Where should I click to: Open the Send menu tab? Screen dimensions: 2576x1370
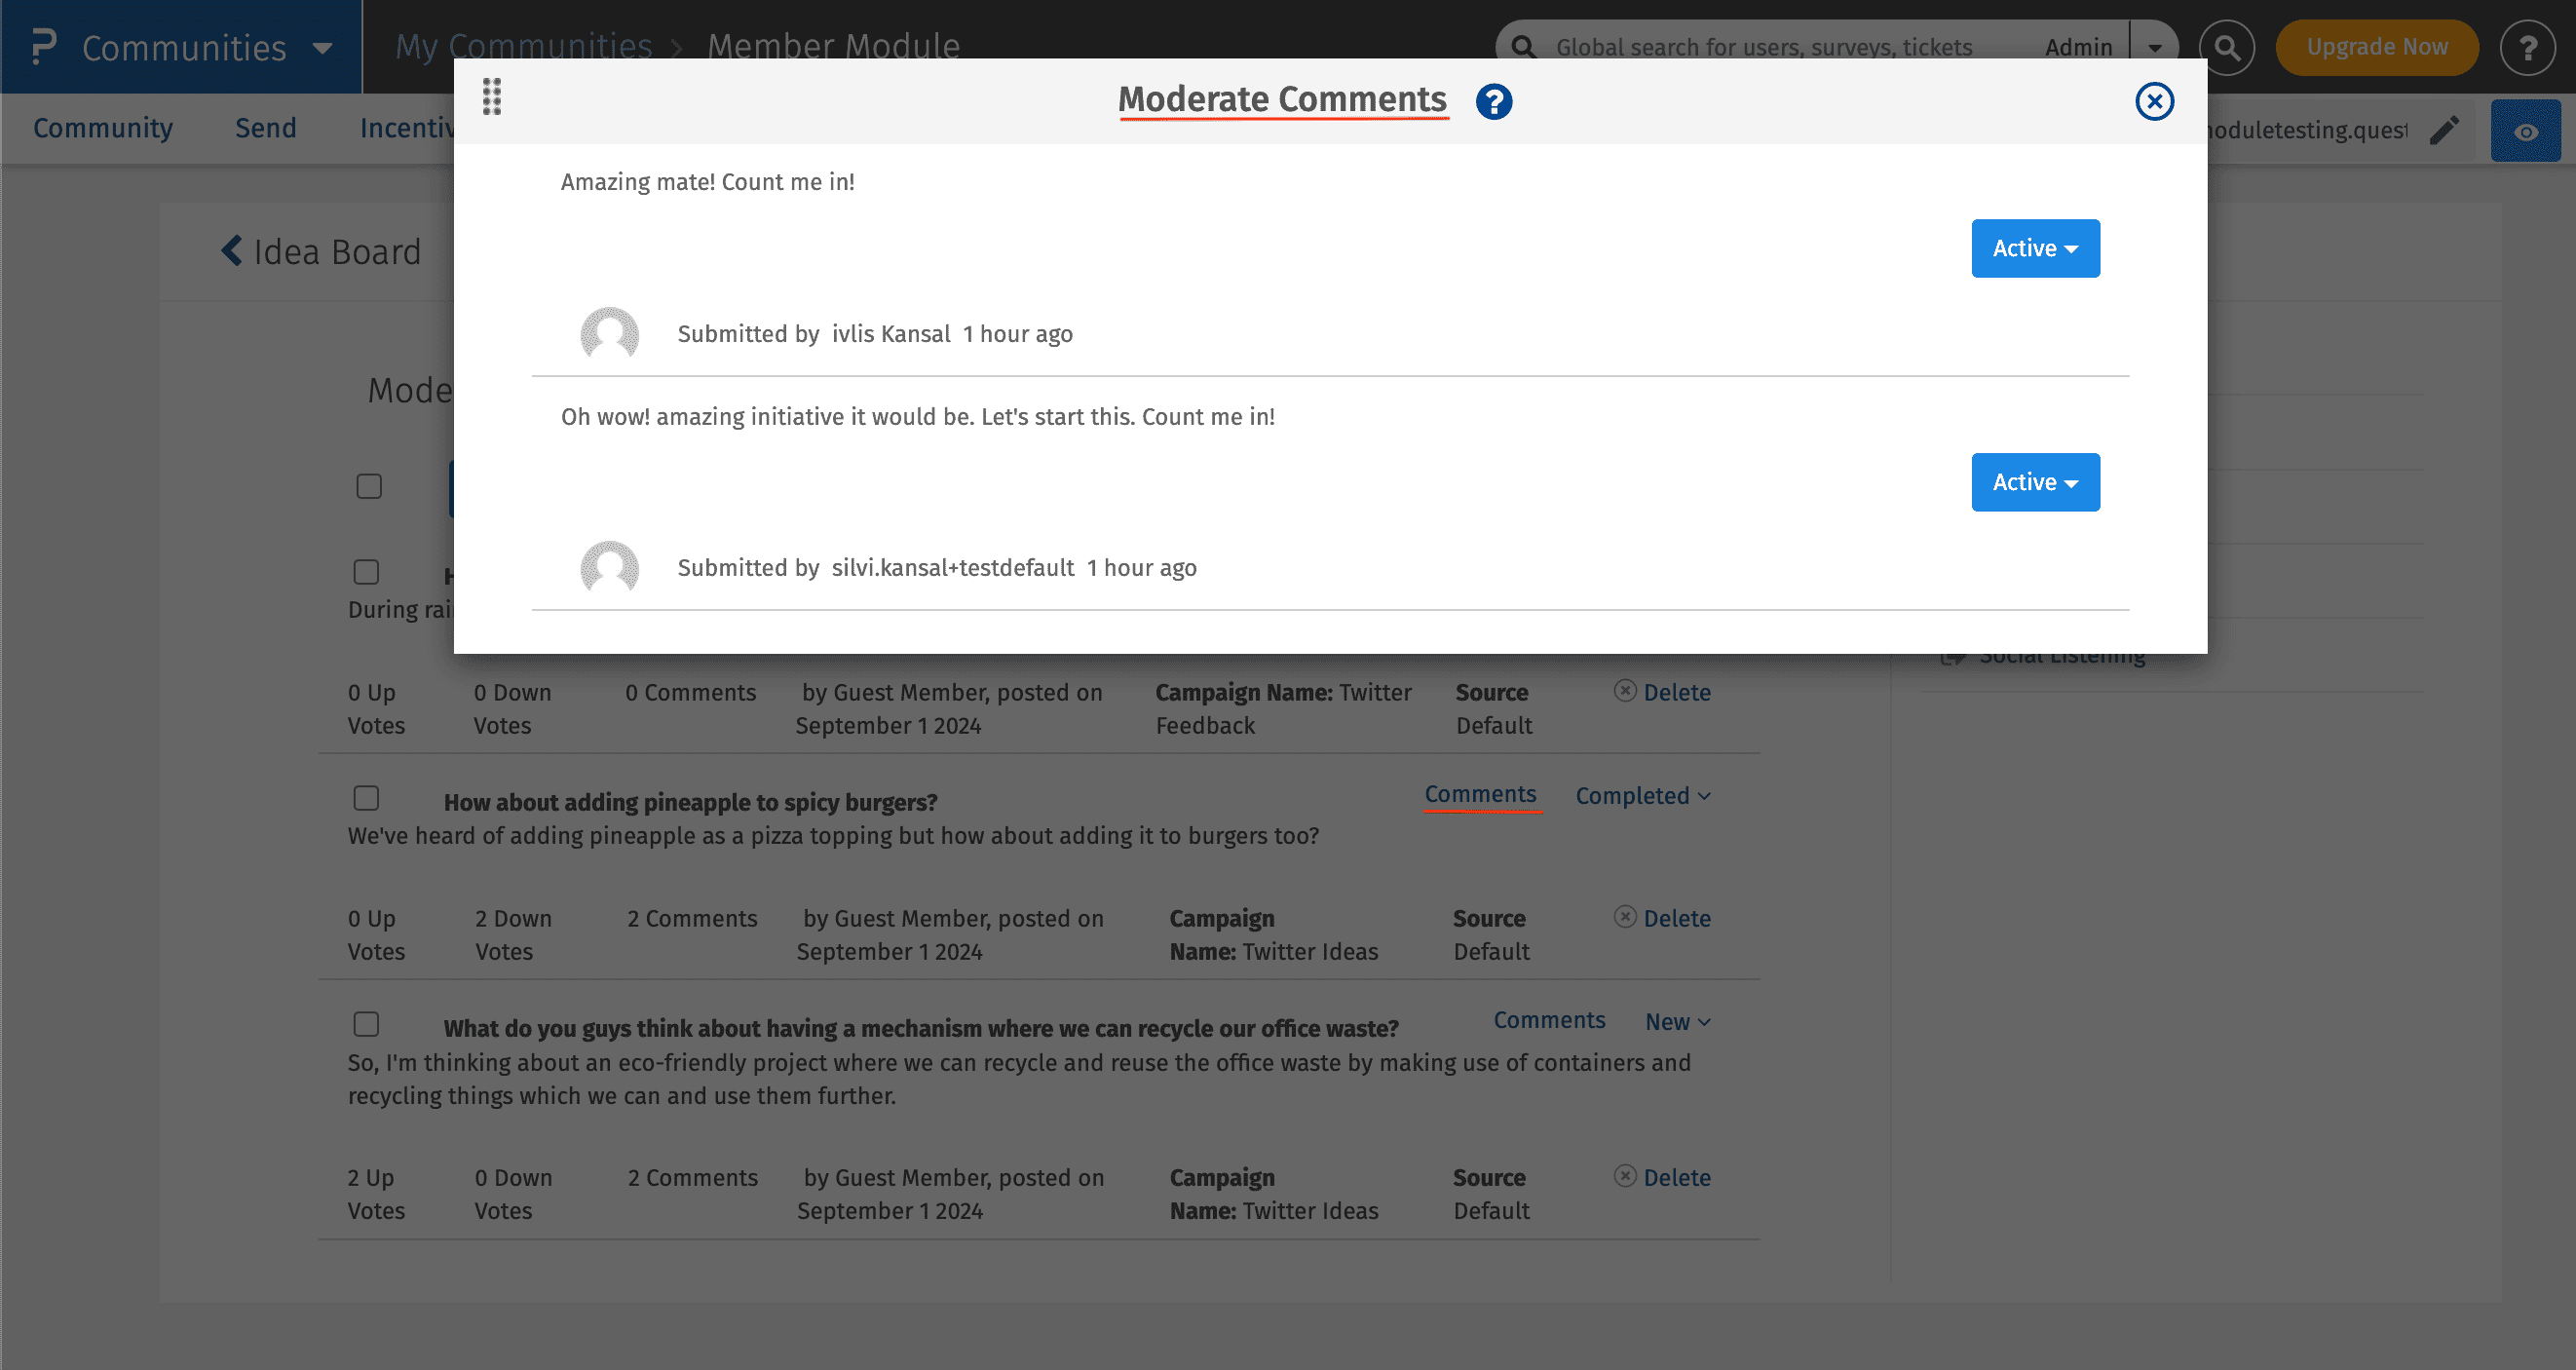266,128
